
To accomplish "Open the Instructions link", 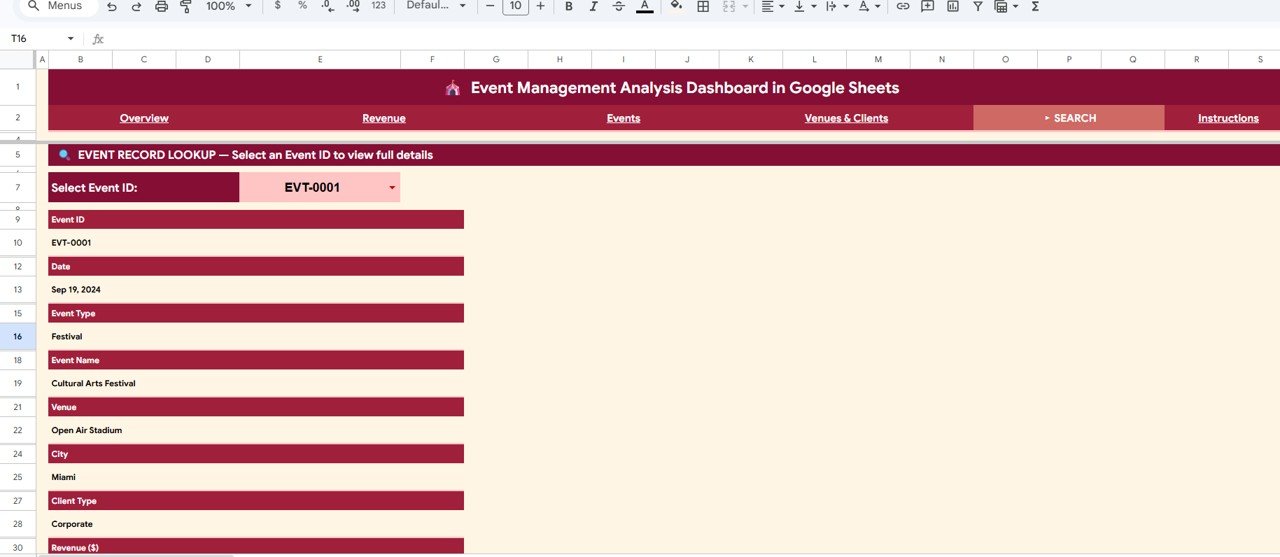I will 1228,118.
